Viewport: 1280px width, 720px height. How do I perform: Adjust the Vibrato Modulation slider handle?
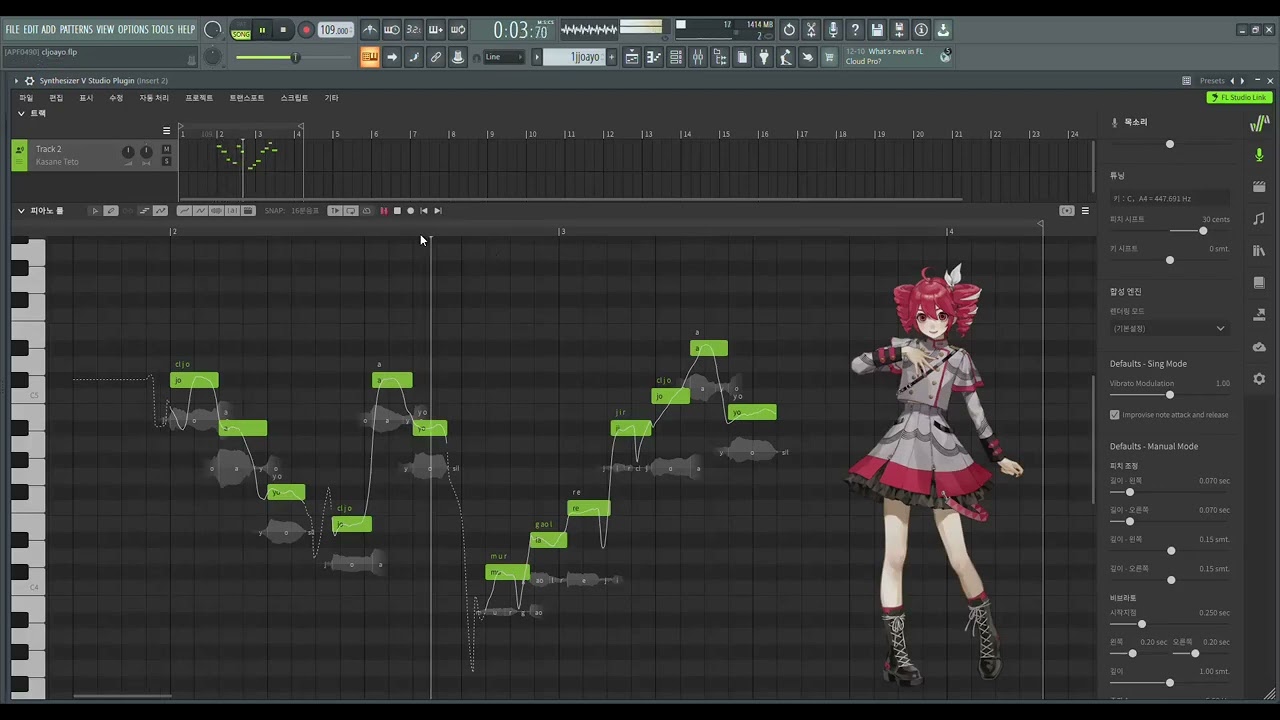(1170, 395)
